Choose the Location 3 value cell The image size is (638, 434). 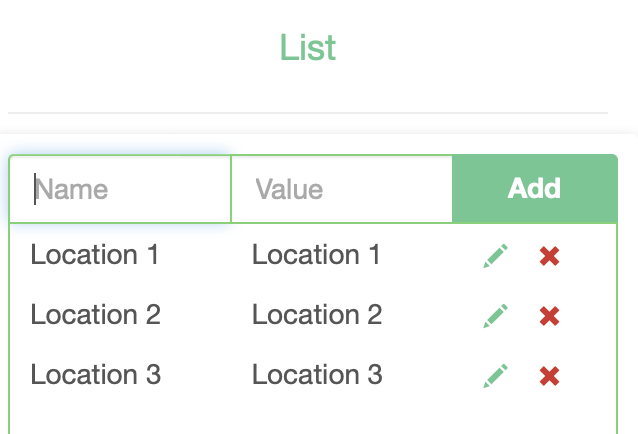pos(316,375)
